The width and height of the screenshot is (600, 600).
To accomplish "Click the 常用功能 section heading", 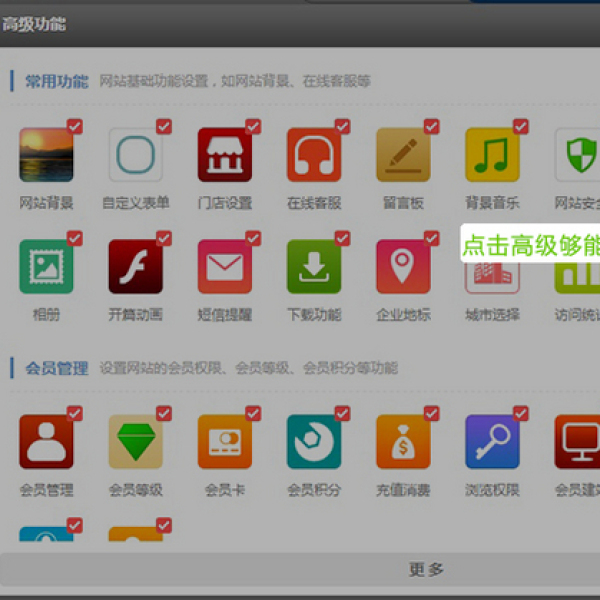I will pos(57,82).
